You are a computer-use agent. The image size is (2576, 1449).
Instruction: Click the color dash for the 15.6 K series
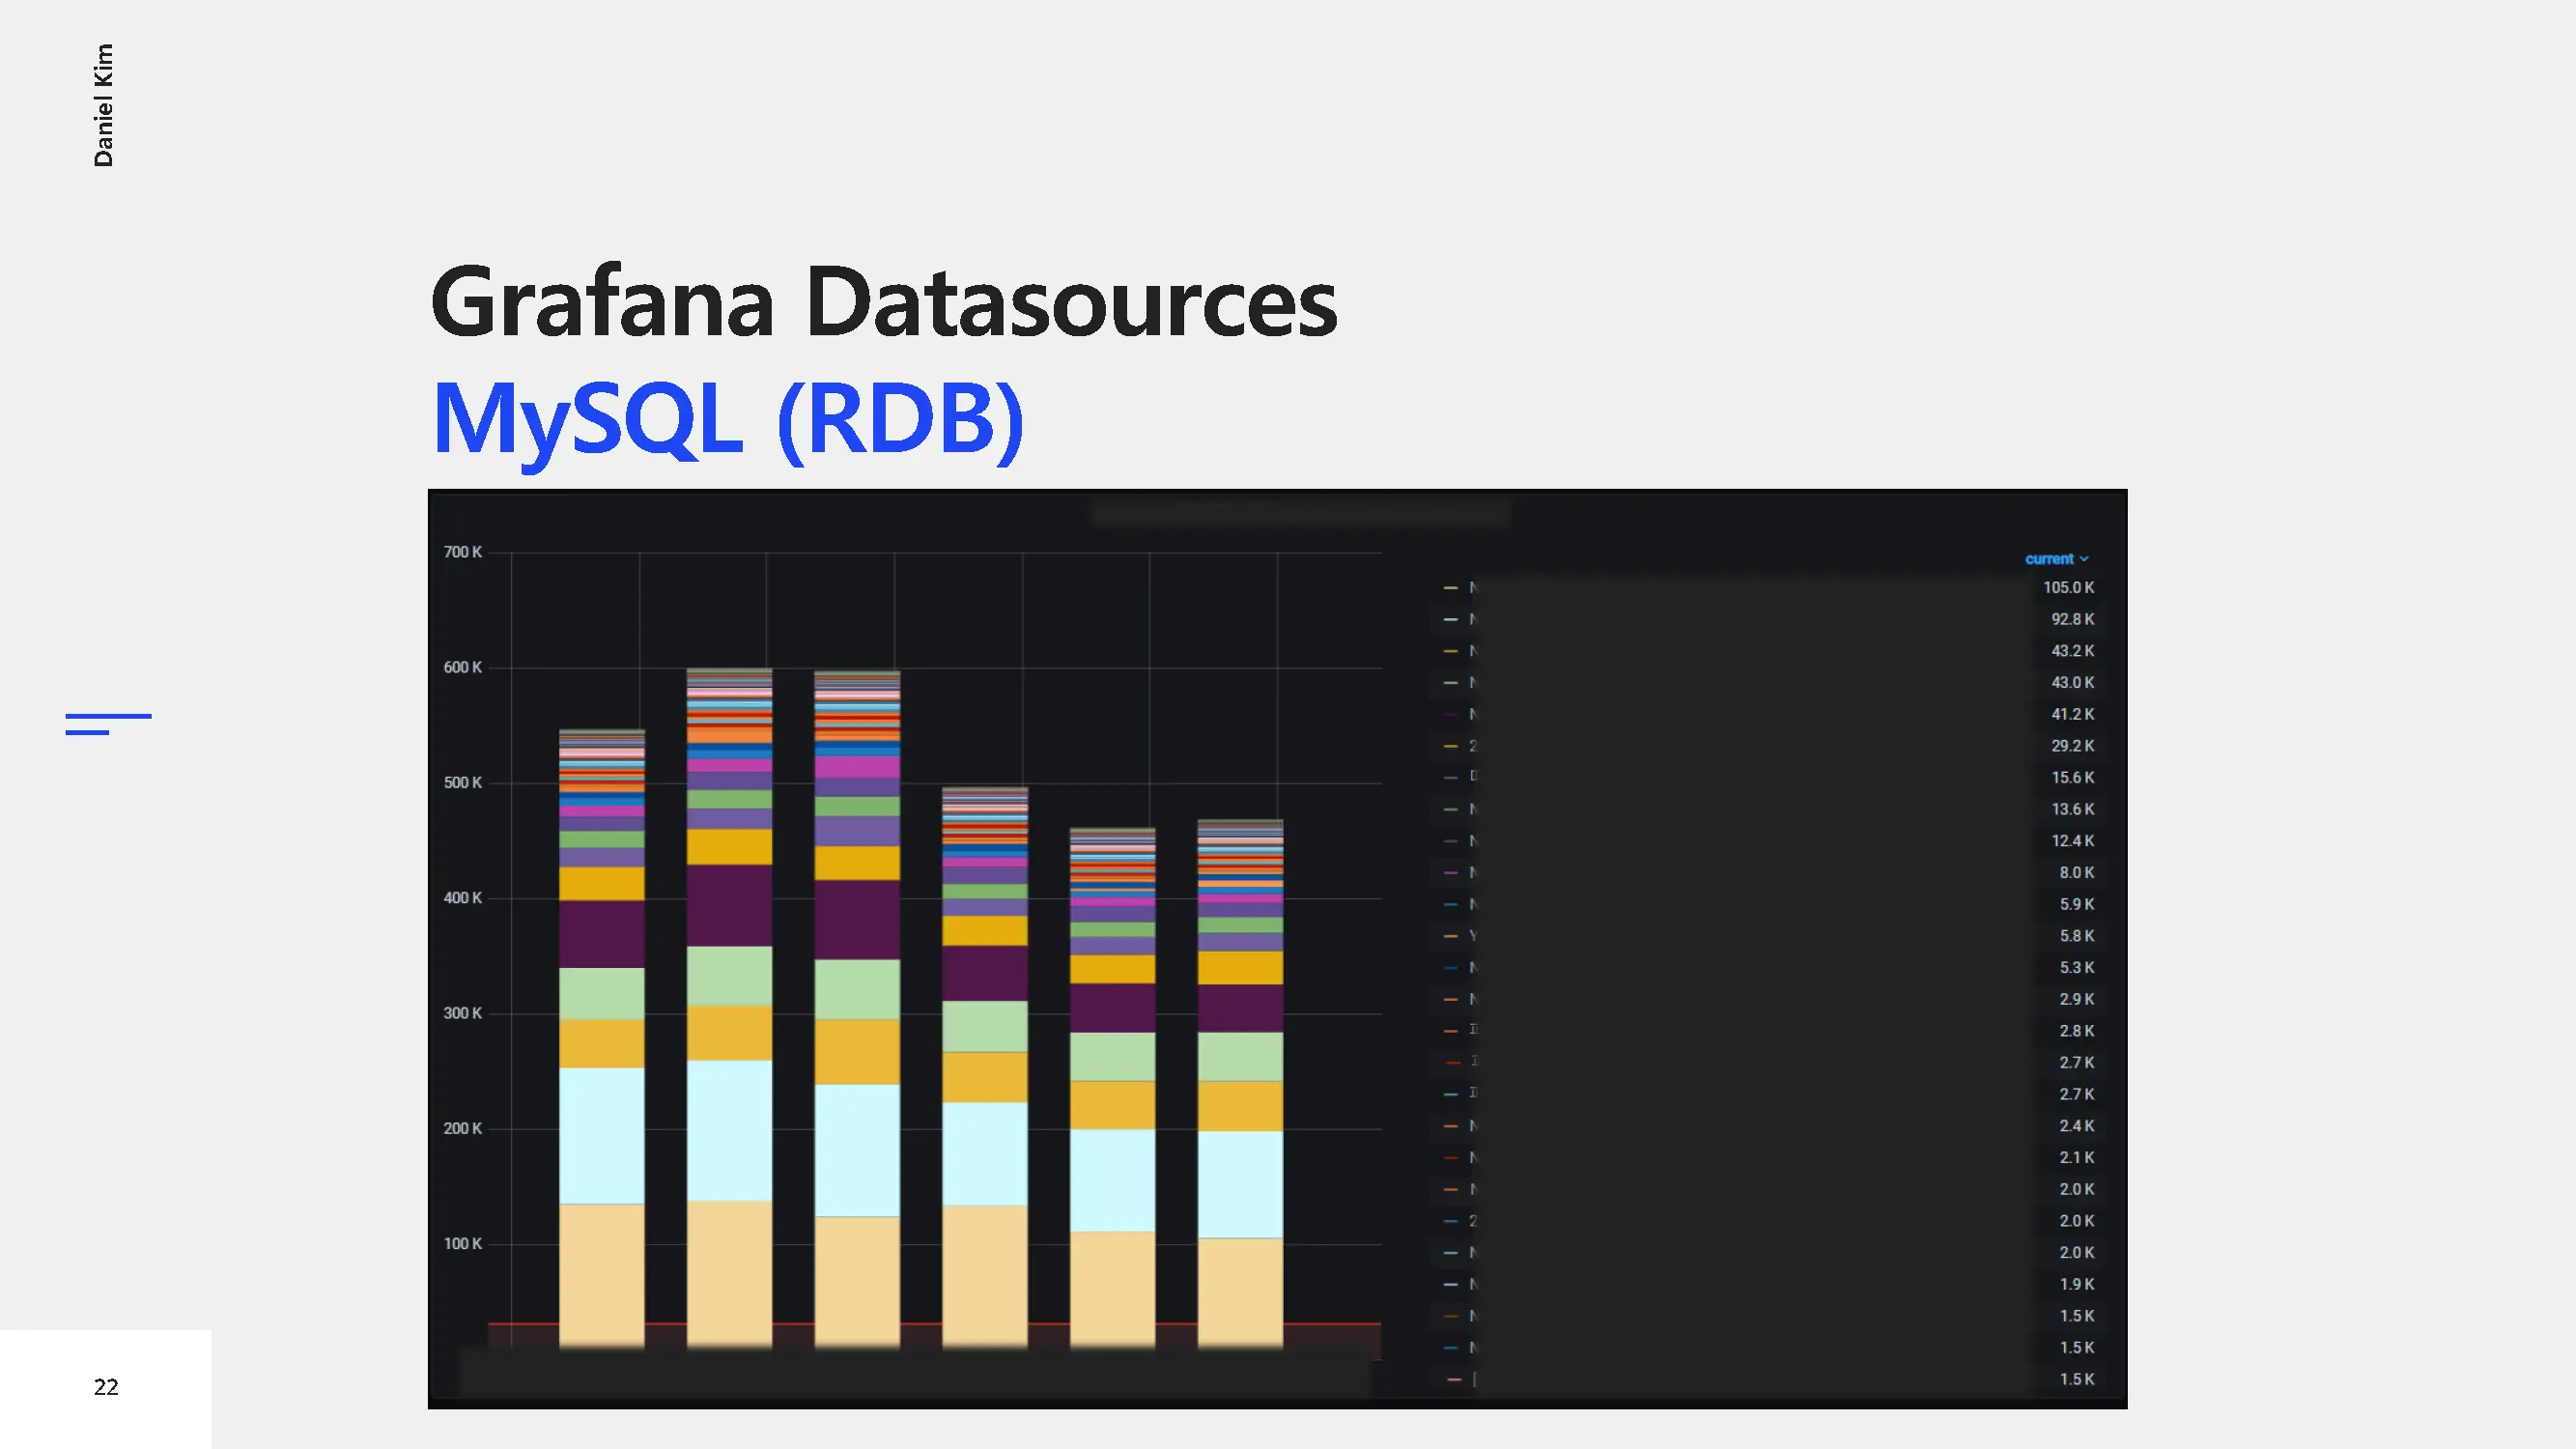pos(1450,778)
